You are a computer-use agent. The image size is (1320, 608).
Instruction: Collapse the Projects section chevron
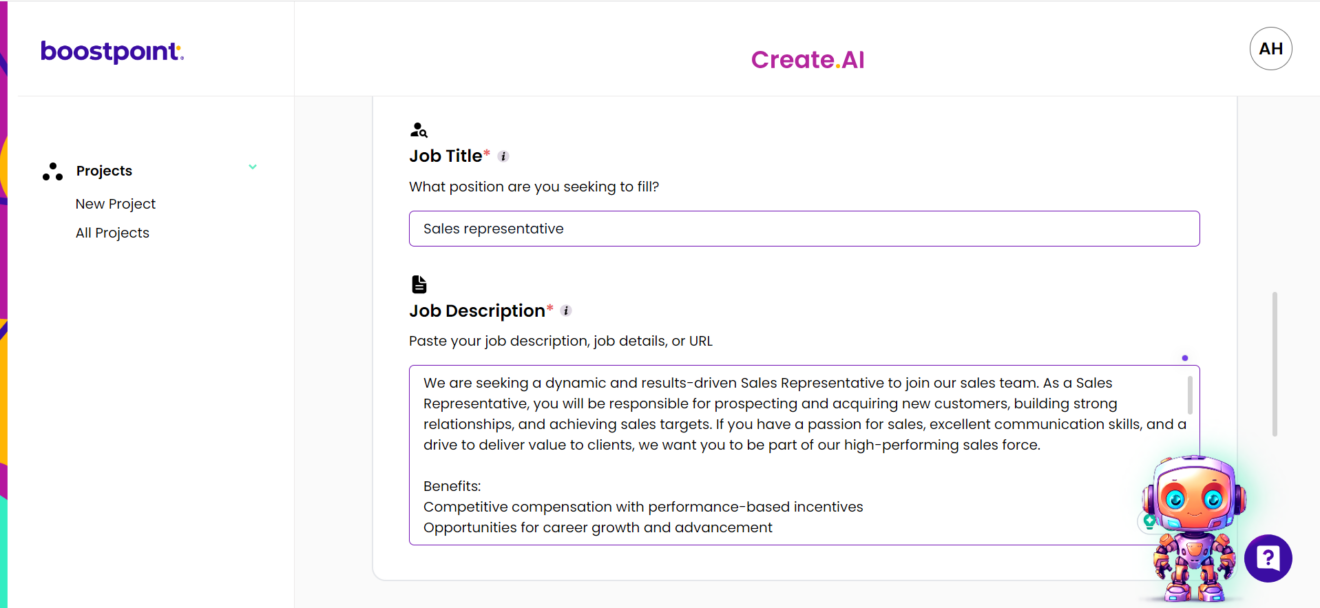(x=252, y=167)
